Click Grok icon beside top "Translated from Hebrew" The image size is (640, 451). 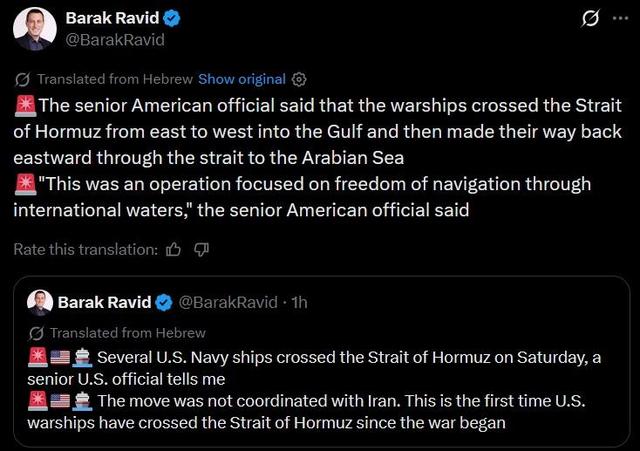pos(22,79)
